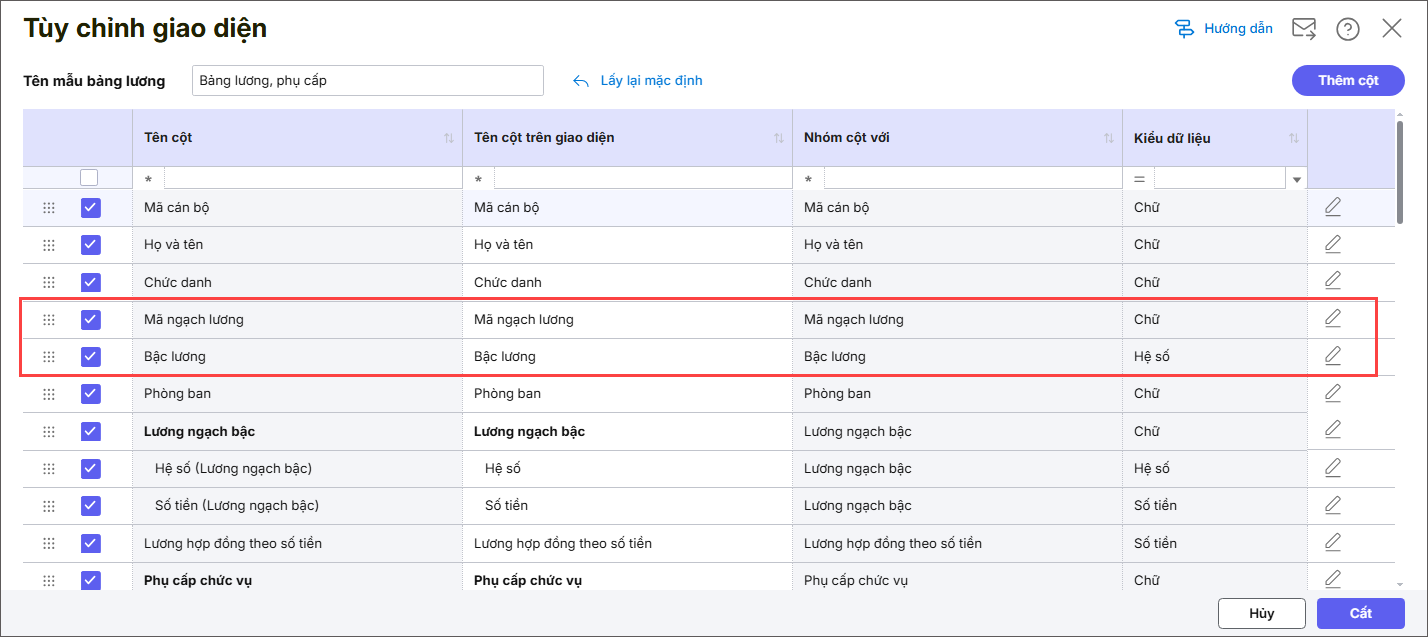Edit Lương hợp đồng theo số tiền row
Viewport: 1428px width, 637px height.
coord(1332,542)
